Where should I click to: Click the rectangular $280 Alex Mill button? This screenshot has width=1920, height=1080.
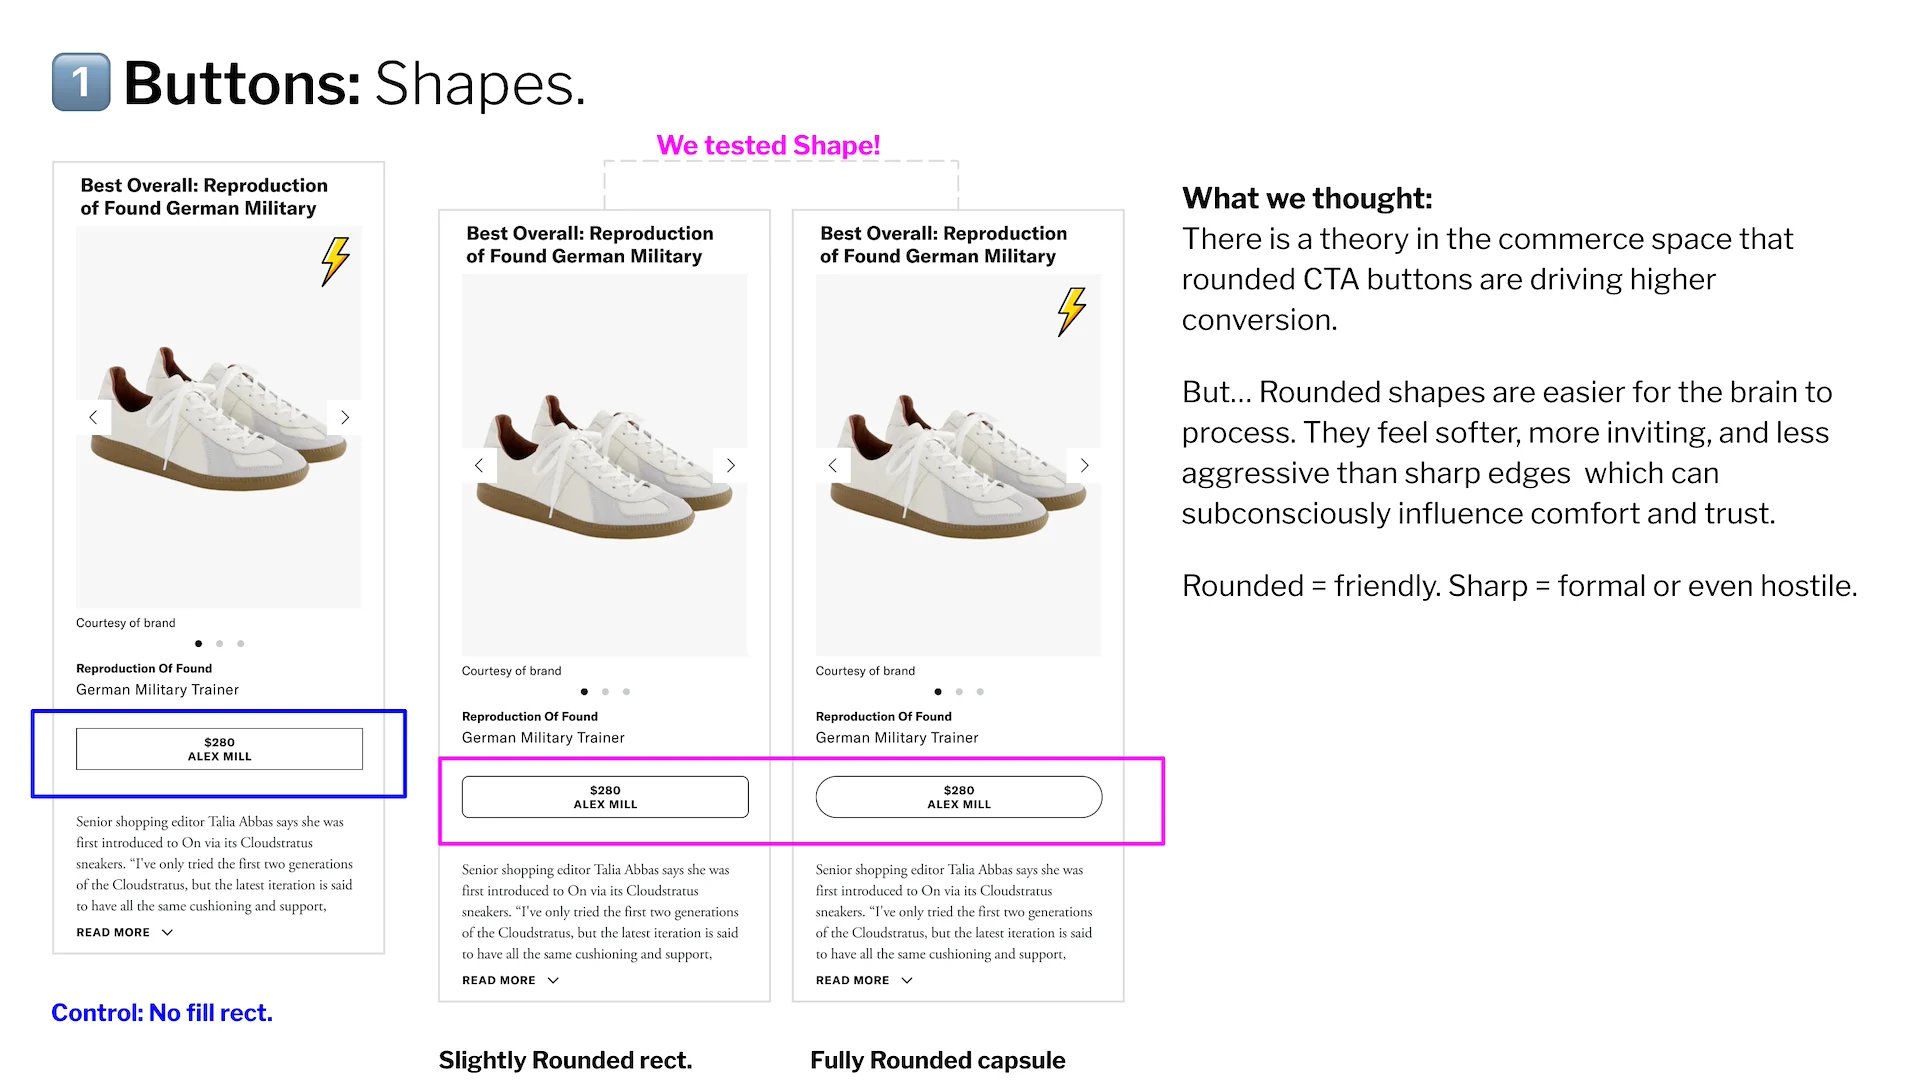(219, 749)
